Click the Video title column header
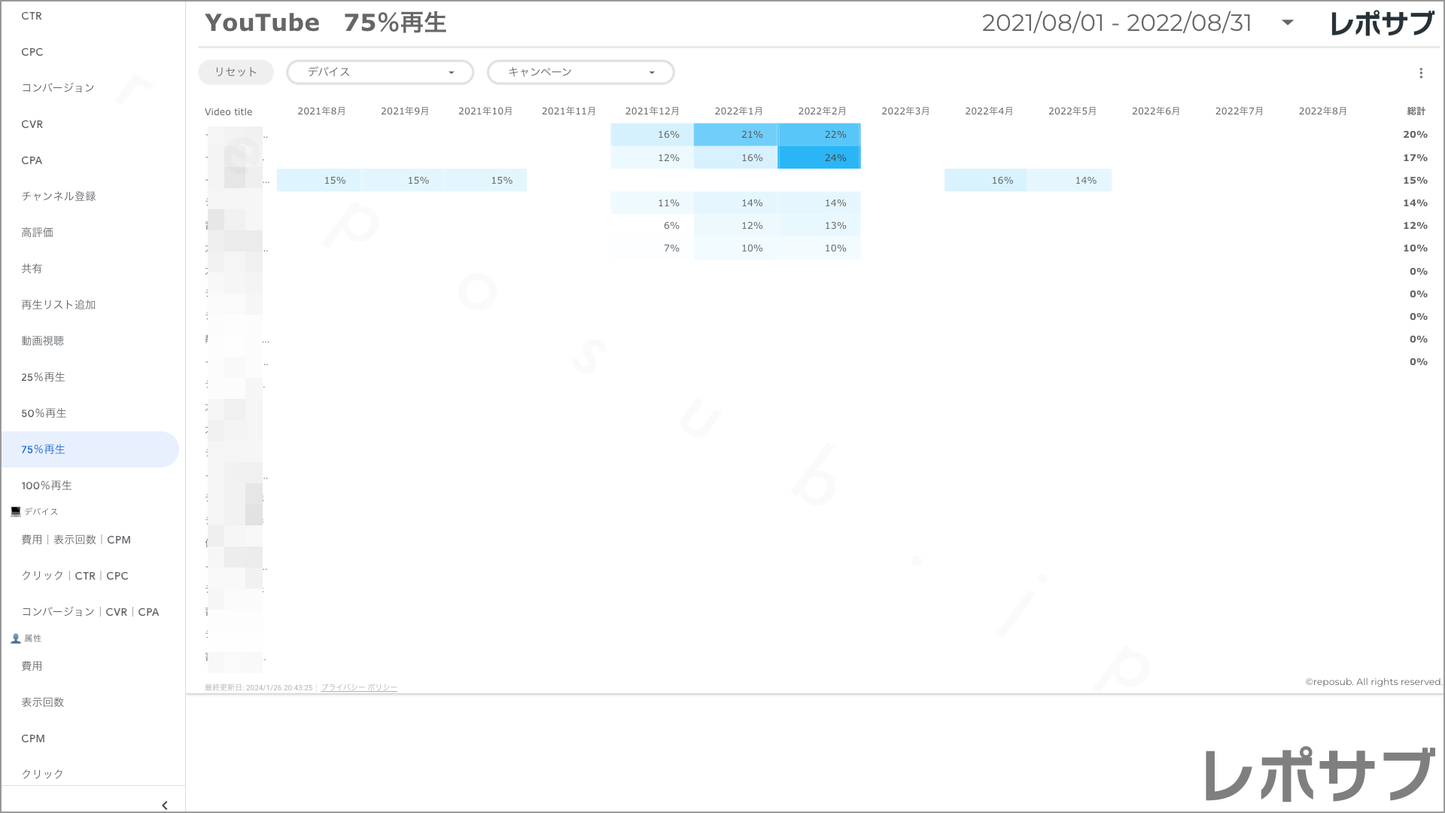1445x813 pixels. [x=228, y=112]
